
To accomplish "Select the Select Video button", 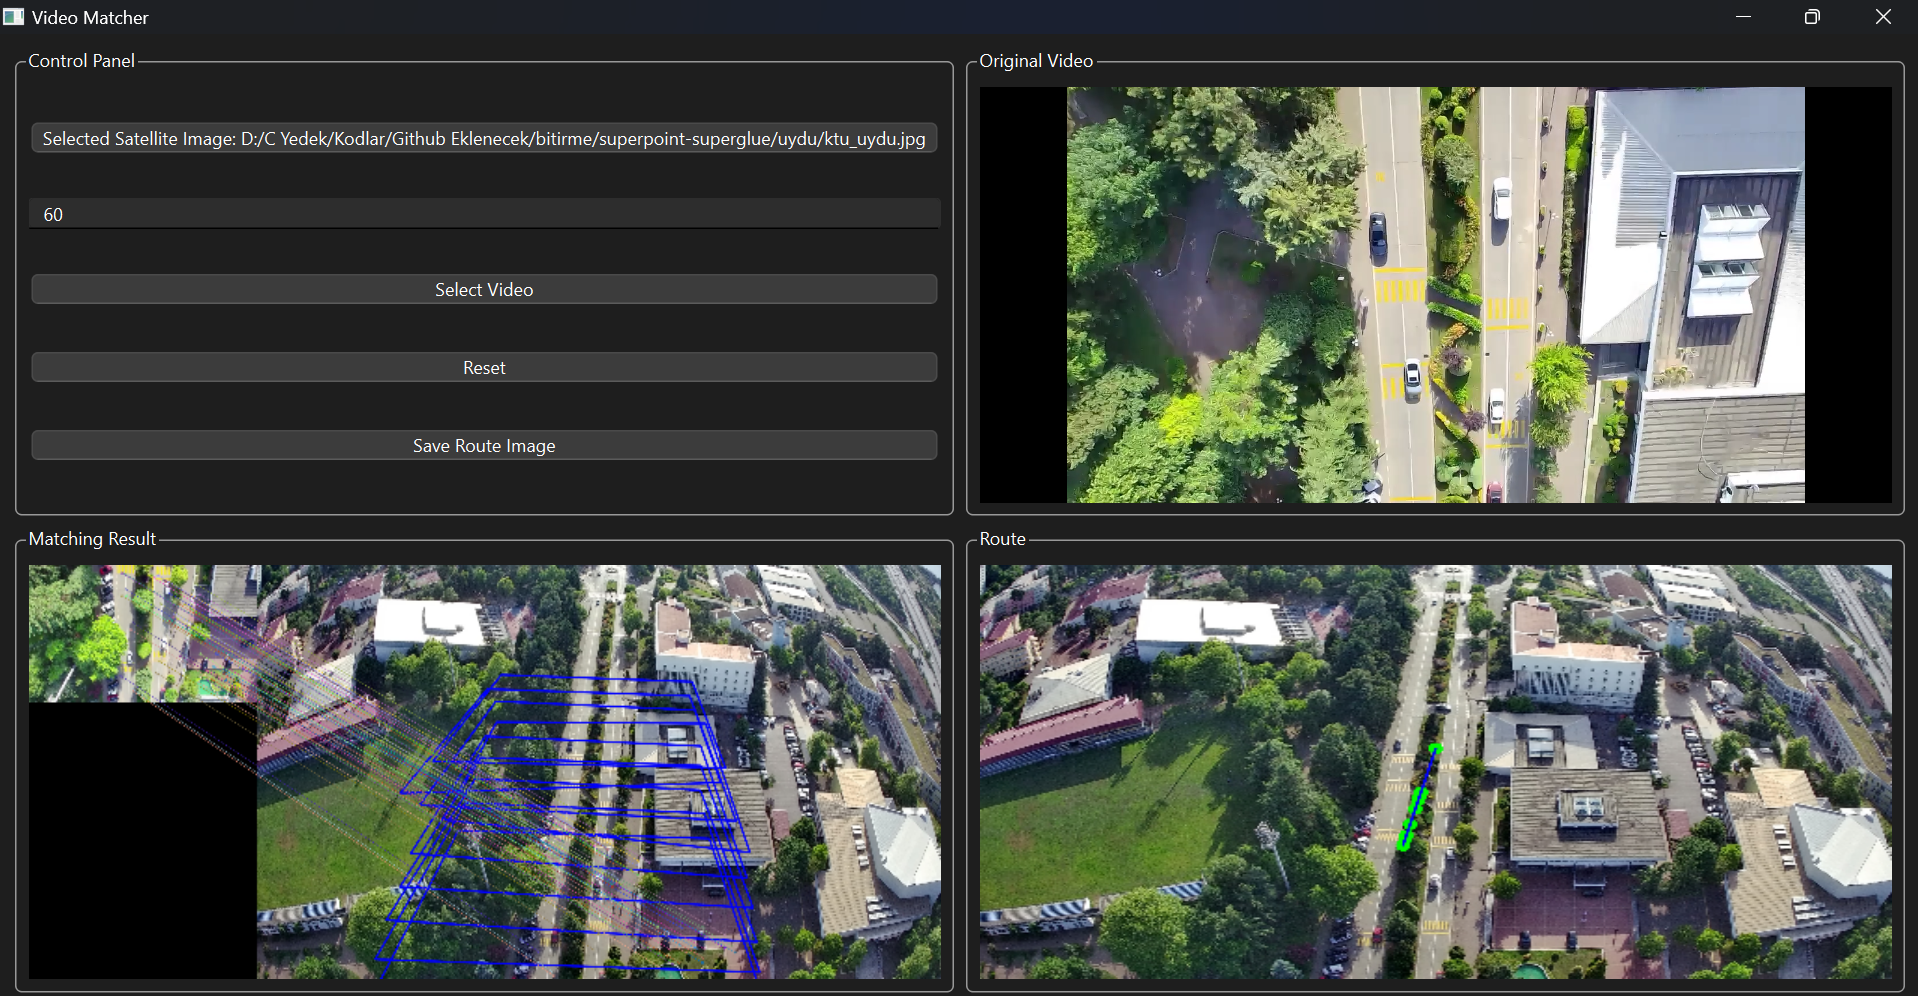I will click(484, 289).
